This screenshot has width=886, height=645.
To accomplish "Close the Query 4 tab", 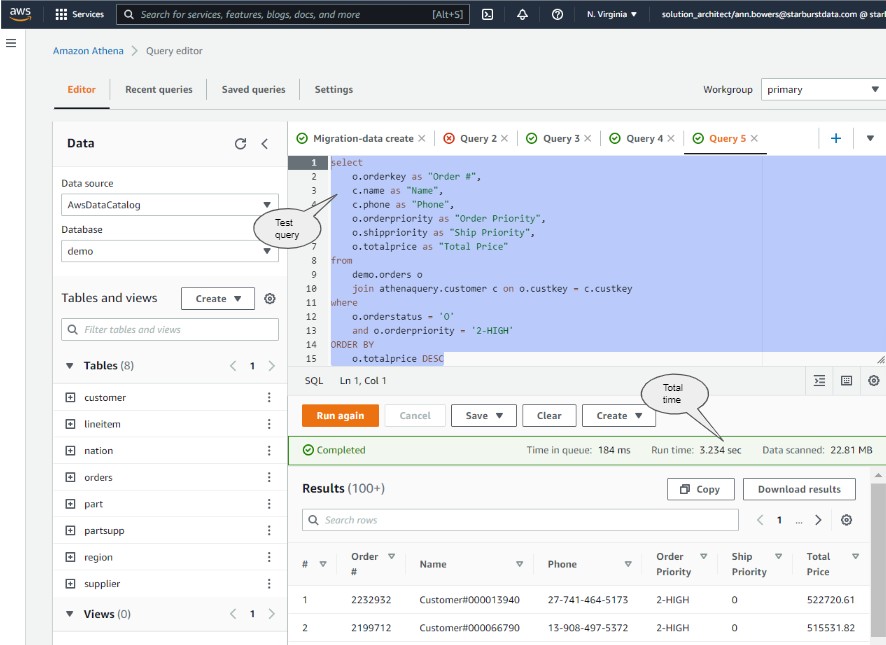I will (671, 138).
